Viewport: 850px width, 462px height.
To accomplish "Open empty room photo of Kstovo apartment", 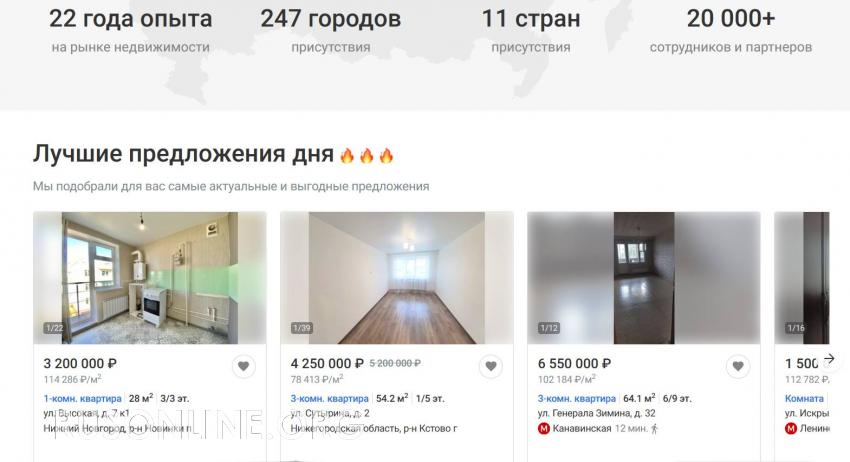I will pyautogui.click(x=397, y=278).
